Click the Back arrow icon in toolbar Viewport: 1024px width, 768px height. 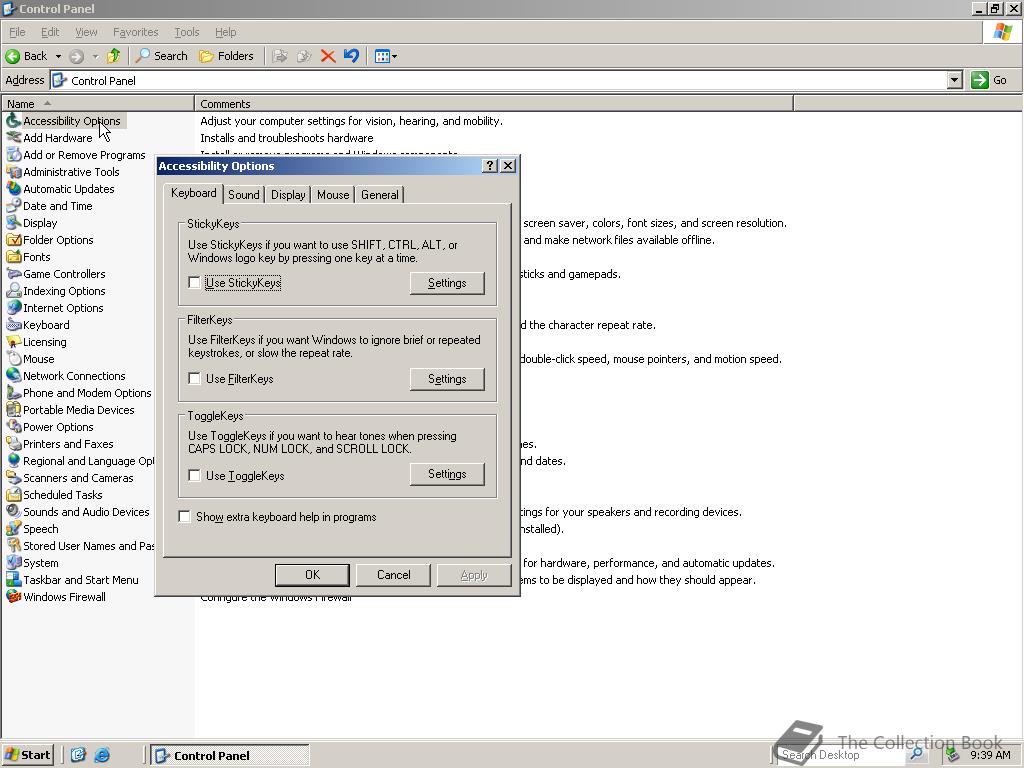(12, 56)
